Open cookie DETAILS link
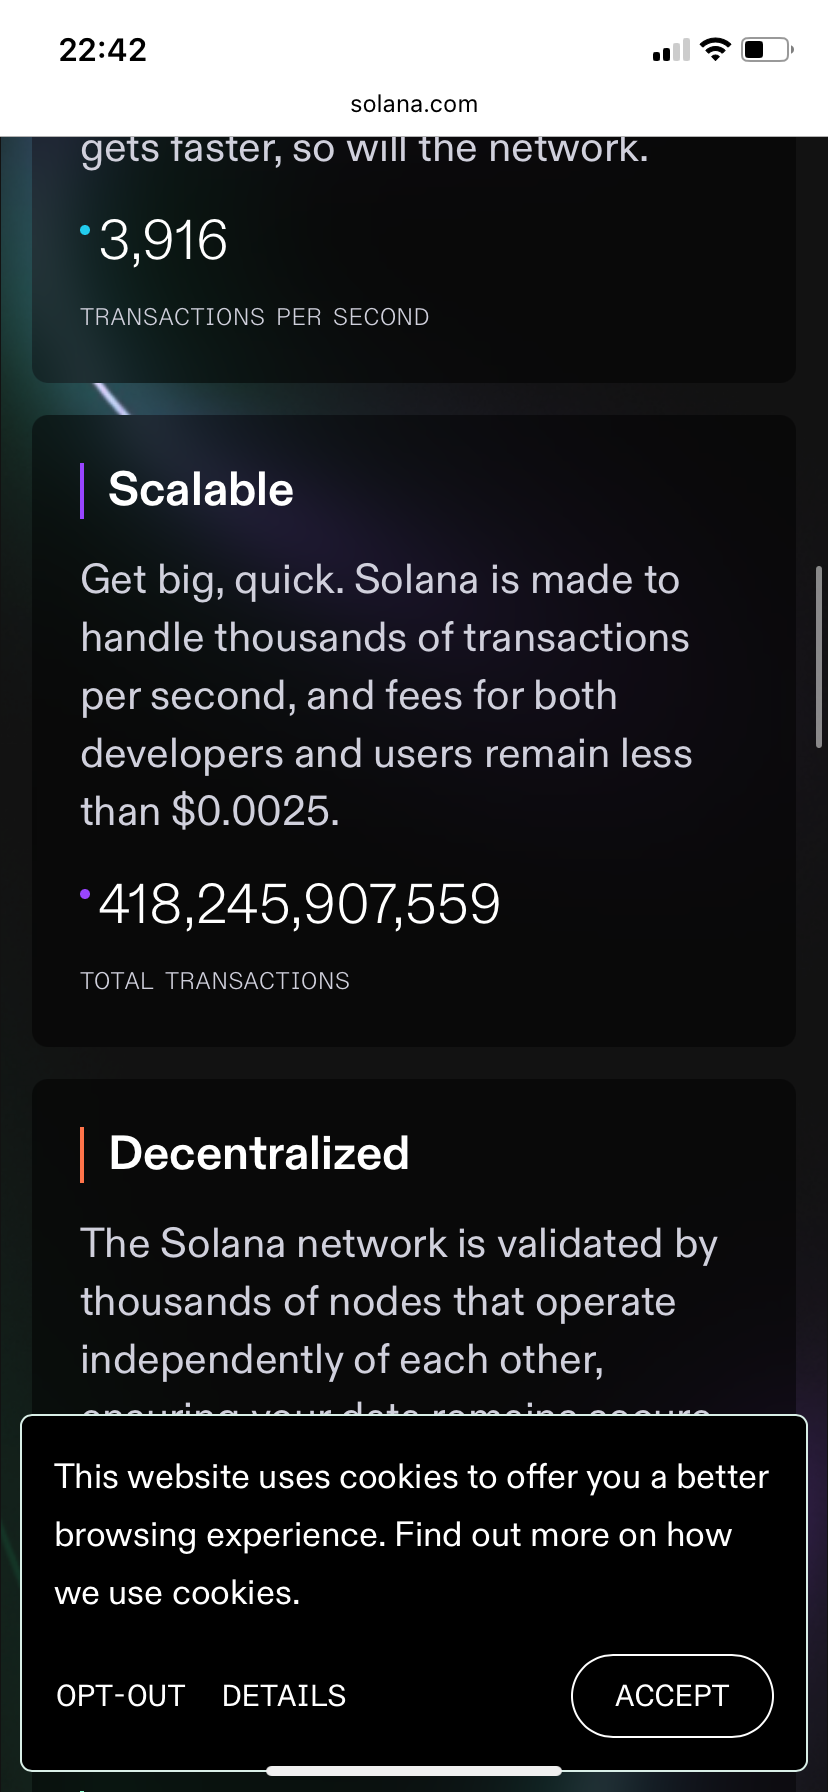Viewport: 828px width, 1792px height. (x=284, y=1696)
